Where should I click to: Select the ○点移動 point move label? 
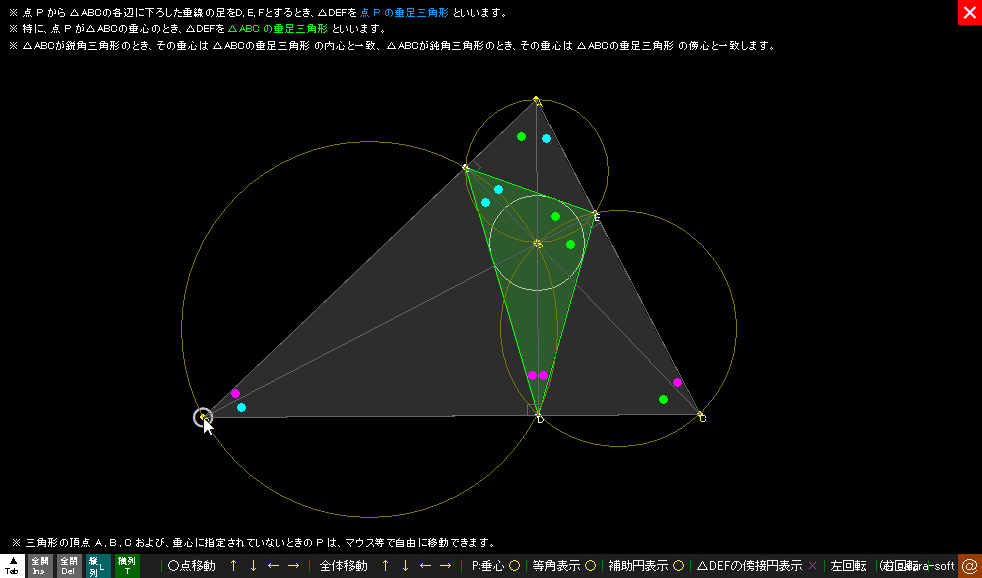[191, 566]
